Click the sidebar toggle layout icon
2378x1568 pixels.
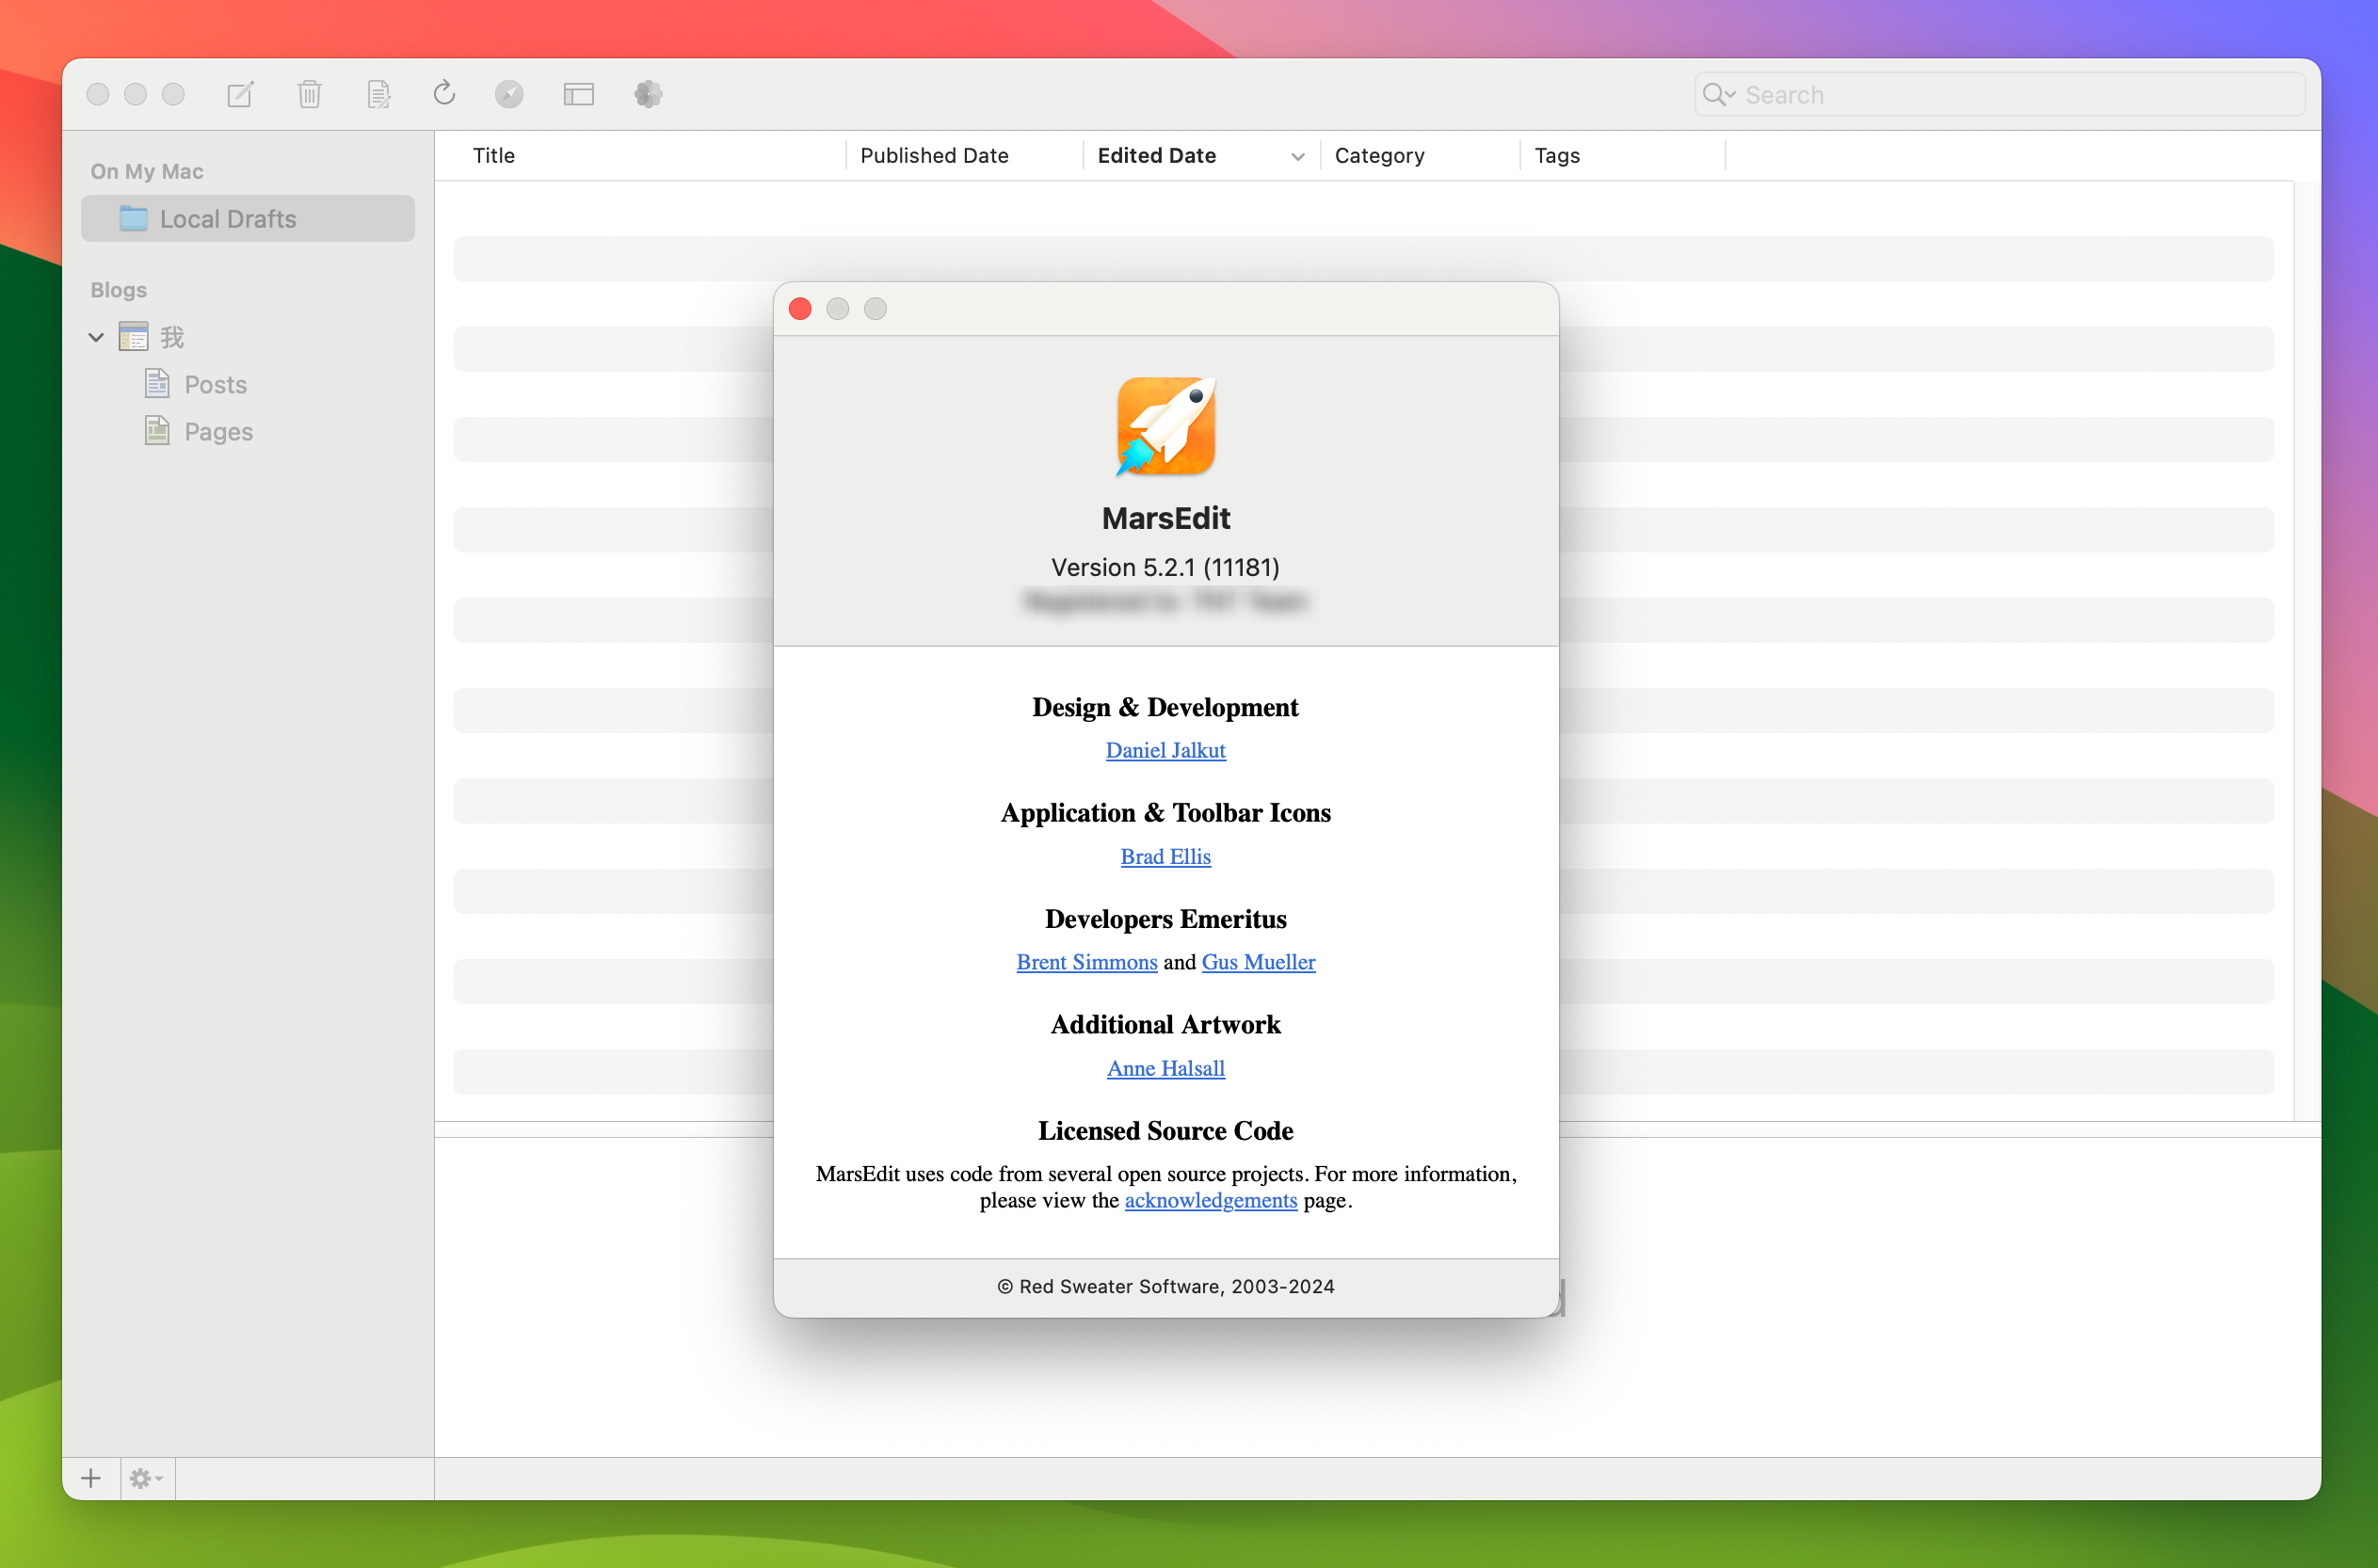pos(579,94)
